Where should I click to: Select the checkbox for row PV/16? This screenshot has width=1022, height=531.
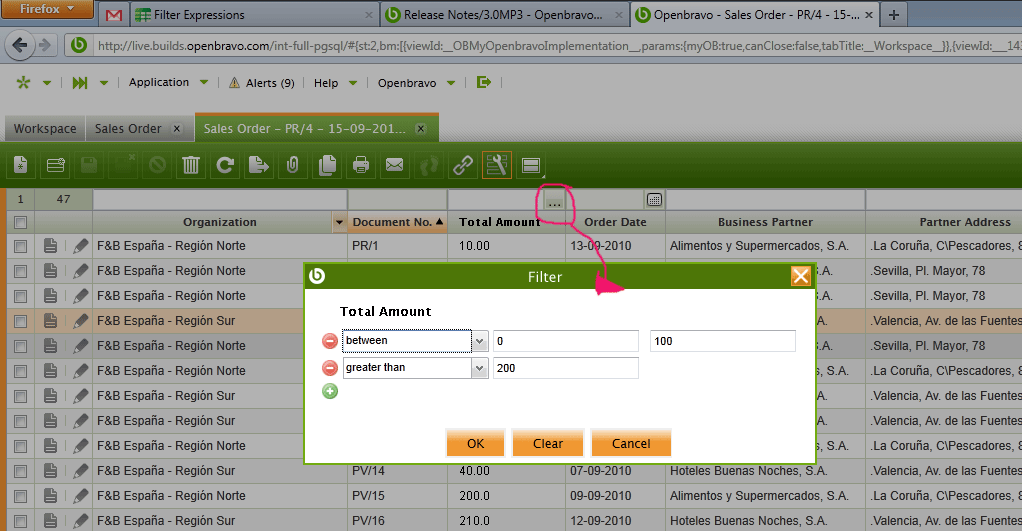[x=20, y=521]
